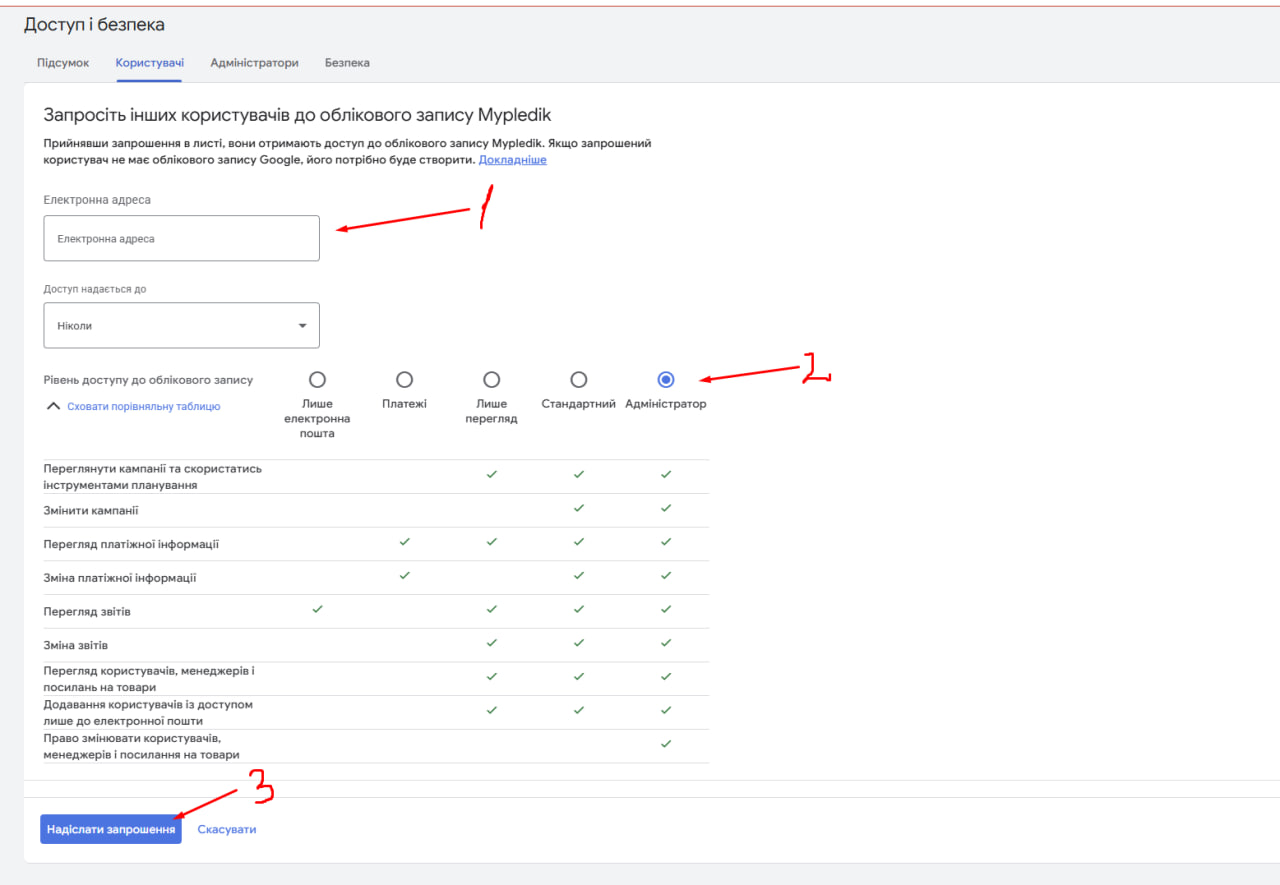Viewport: 1280px width, 885px height.
Task: Click the Платежі checkmark in Зміна платіжної інформації row
Action: click(404, 575)
